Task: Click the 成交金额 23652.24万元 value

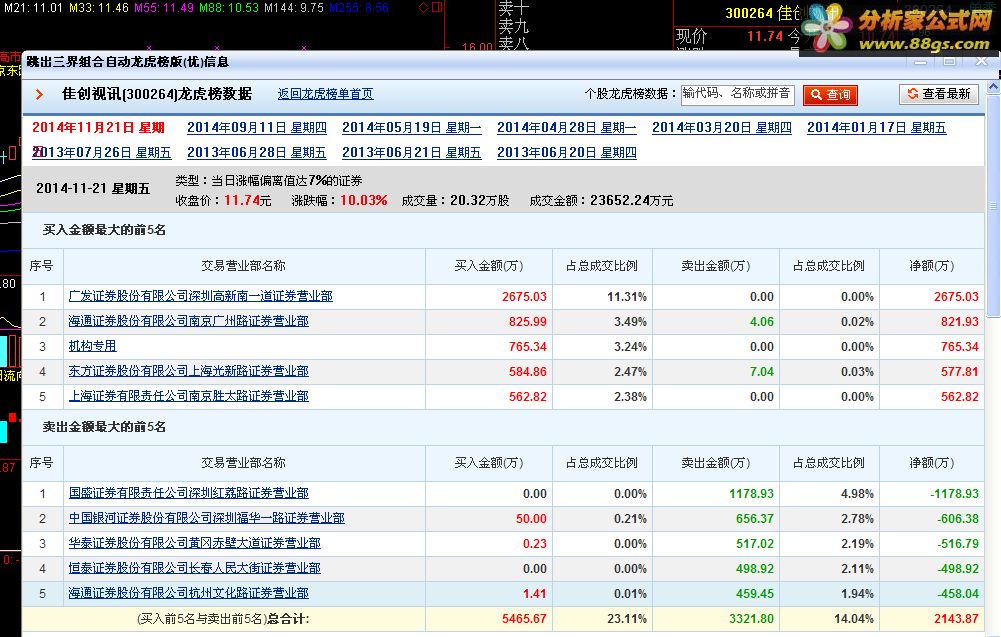Action: 631,200
